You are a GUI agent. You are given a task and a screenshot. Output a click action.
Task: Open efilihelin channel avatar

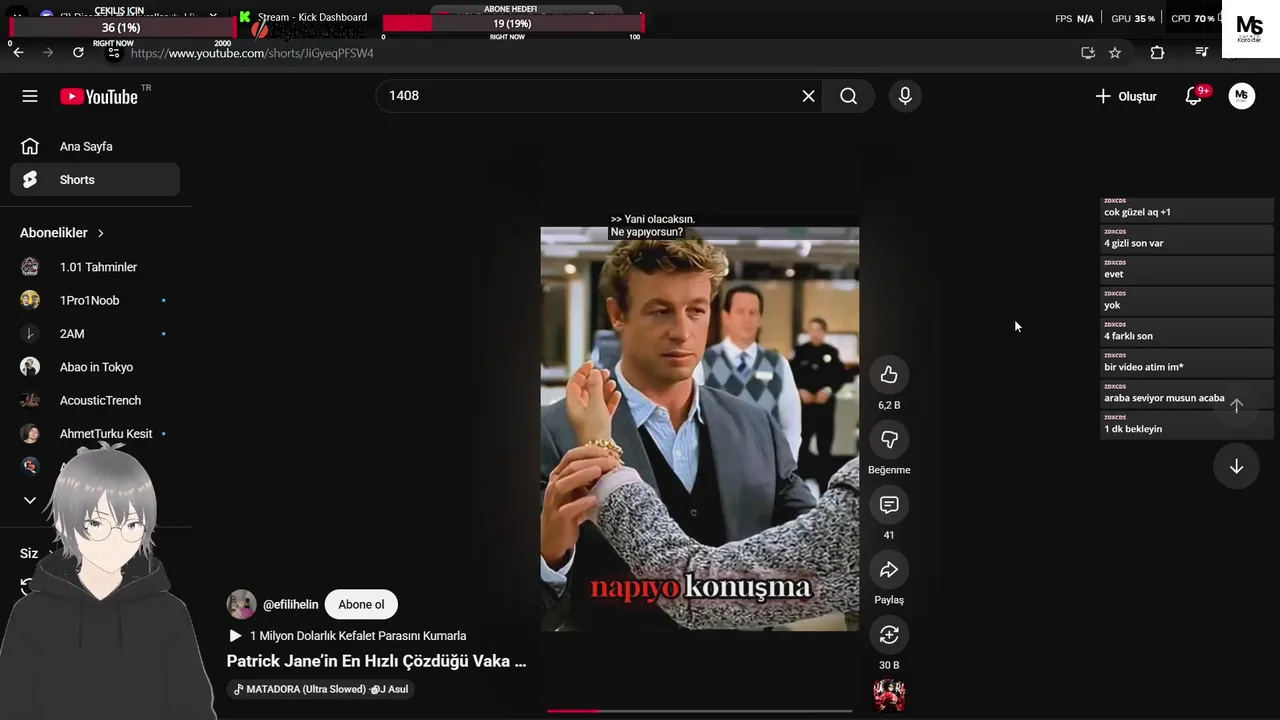click(241, 604)
